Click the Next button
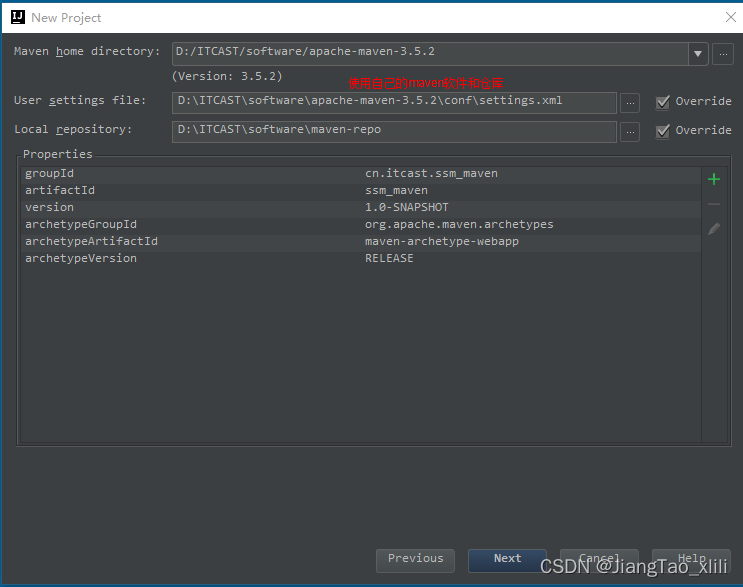Screen dimensions: 743x587 pos(507,560)
